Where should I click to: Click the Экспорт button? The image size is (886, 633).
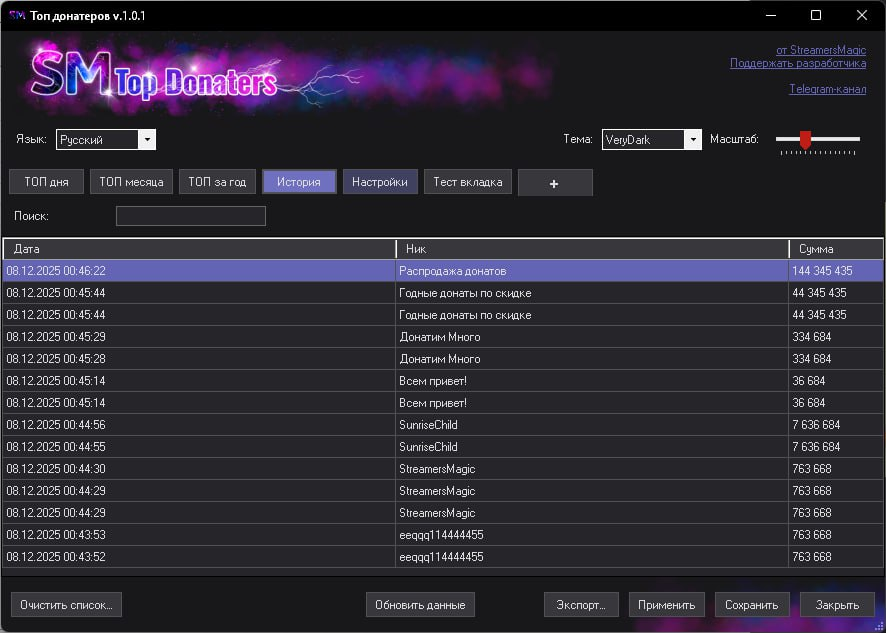point(580,605)
